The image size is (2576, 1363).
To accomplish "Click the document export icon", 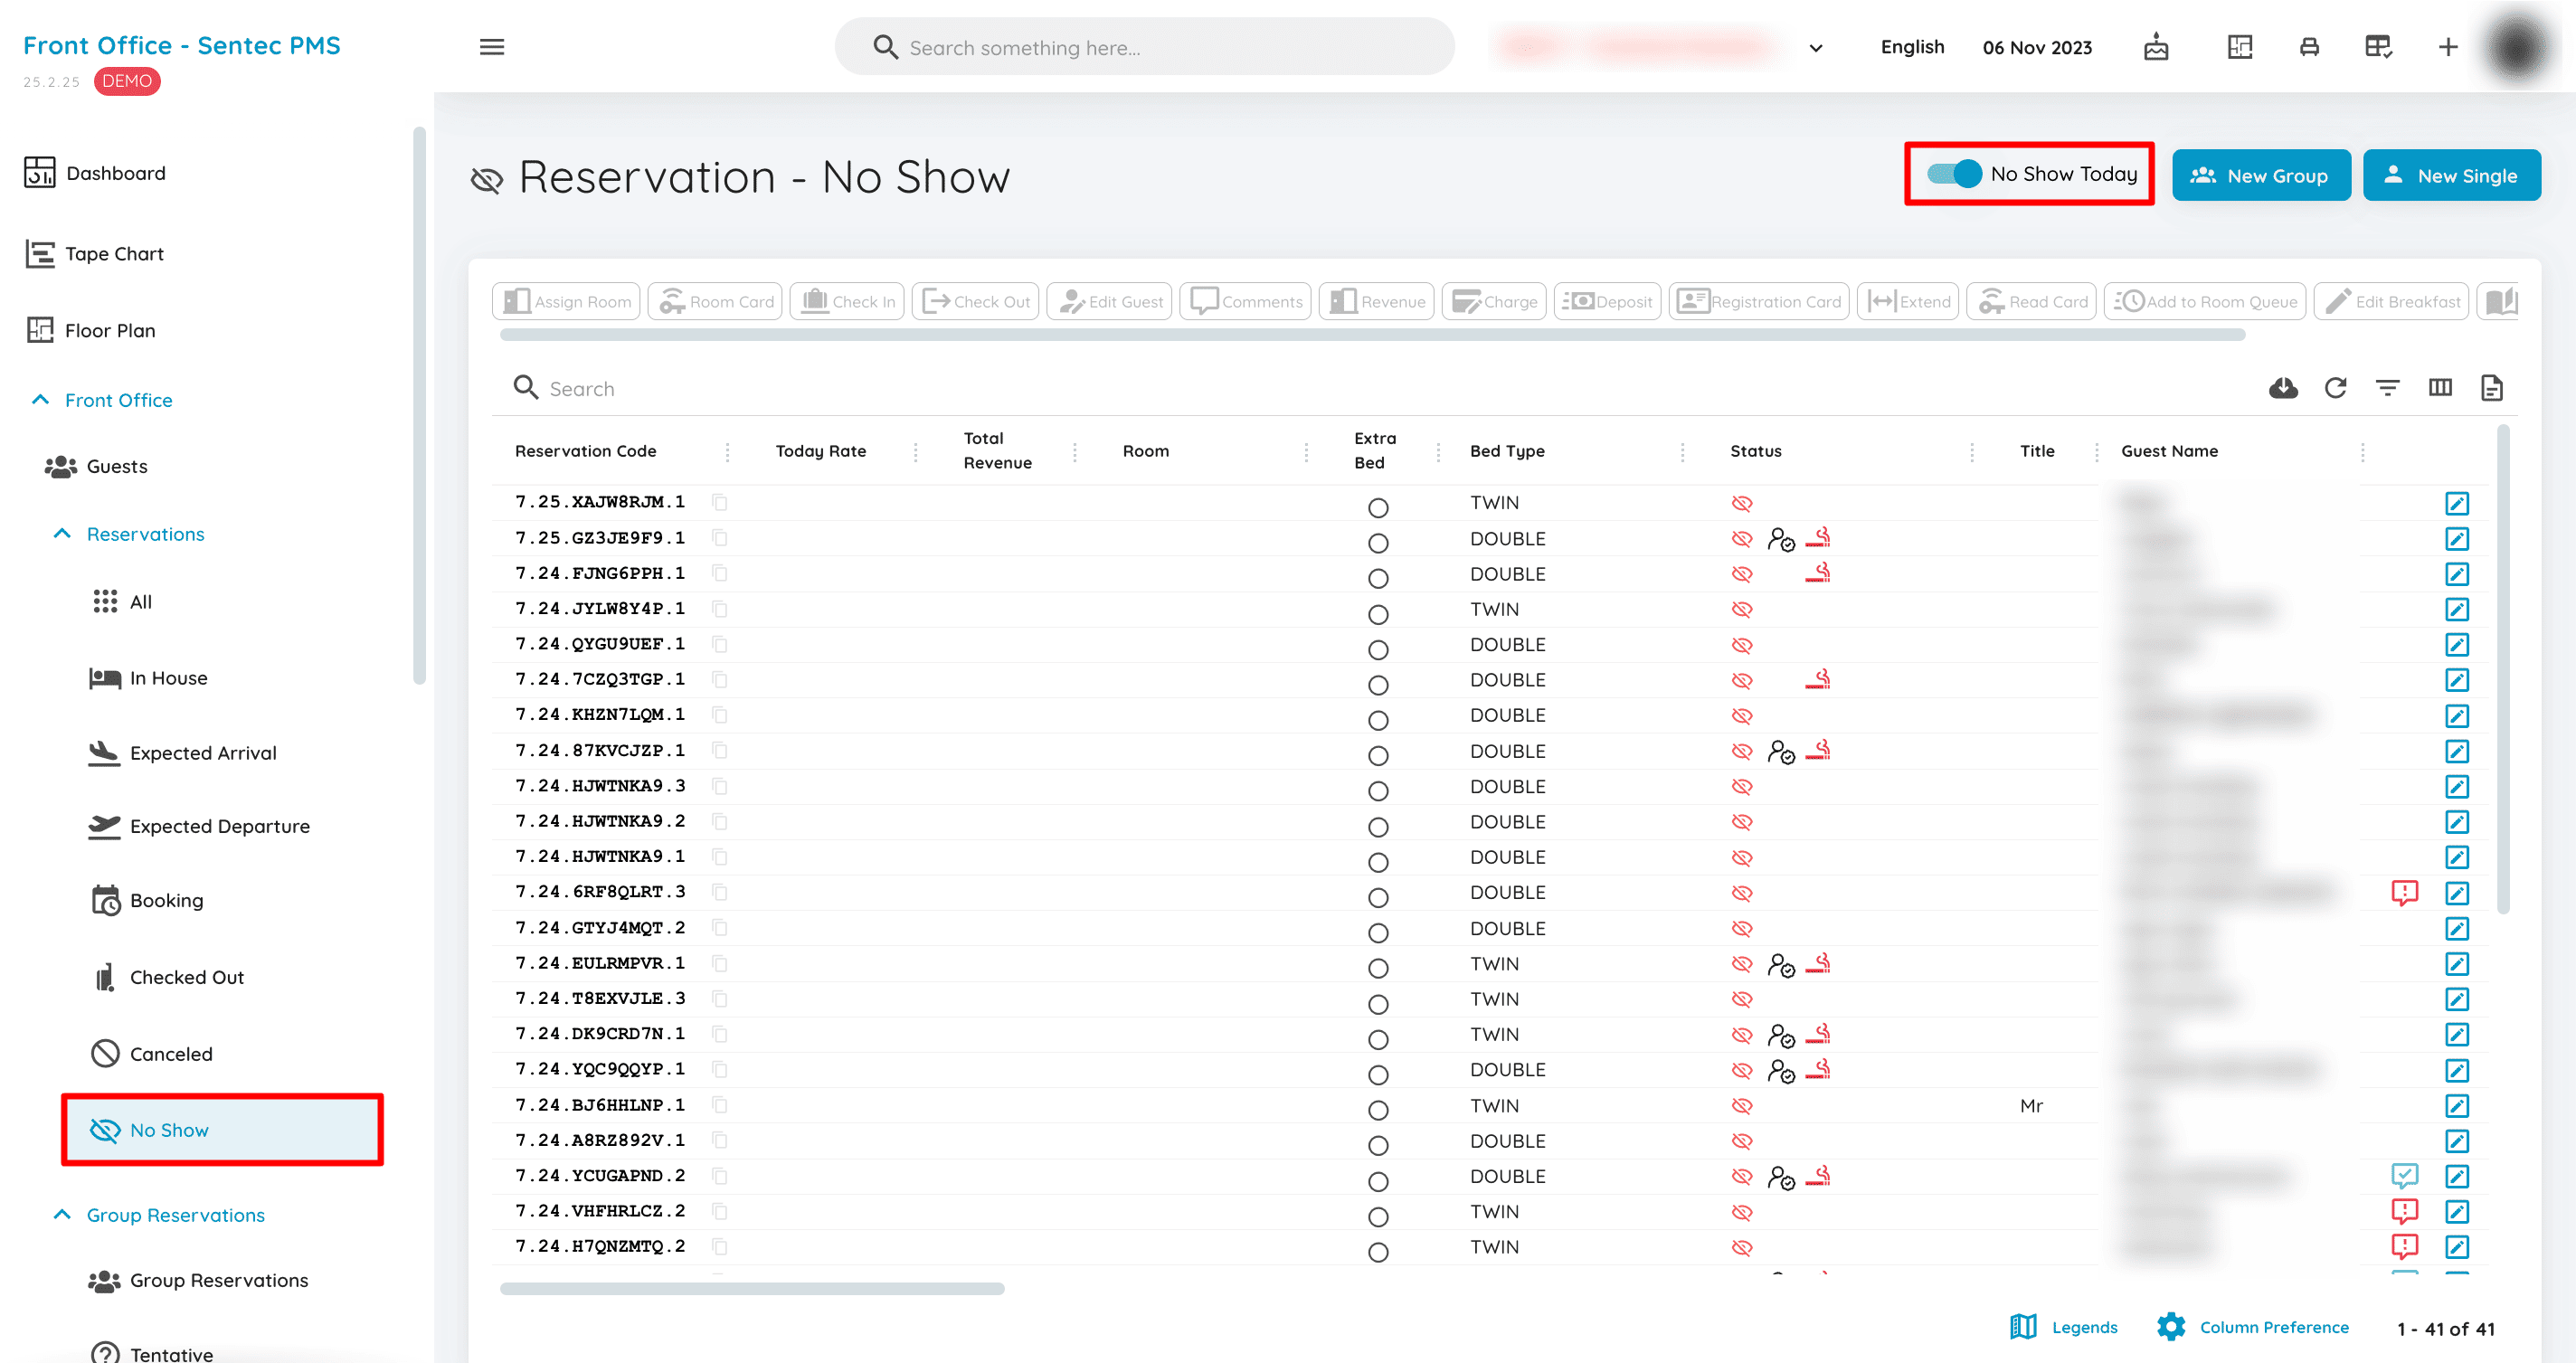I will pyautogui.click(x=2492, y=388).
